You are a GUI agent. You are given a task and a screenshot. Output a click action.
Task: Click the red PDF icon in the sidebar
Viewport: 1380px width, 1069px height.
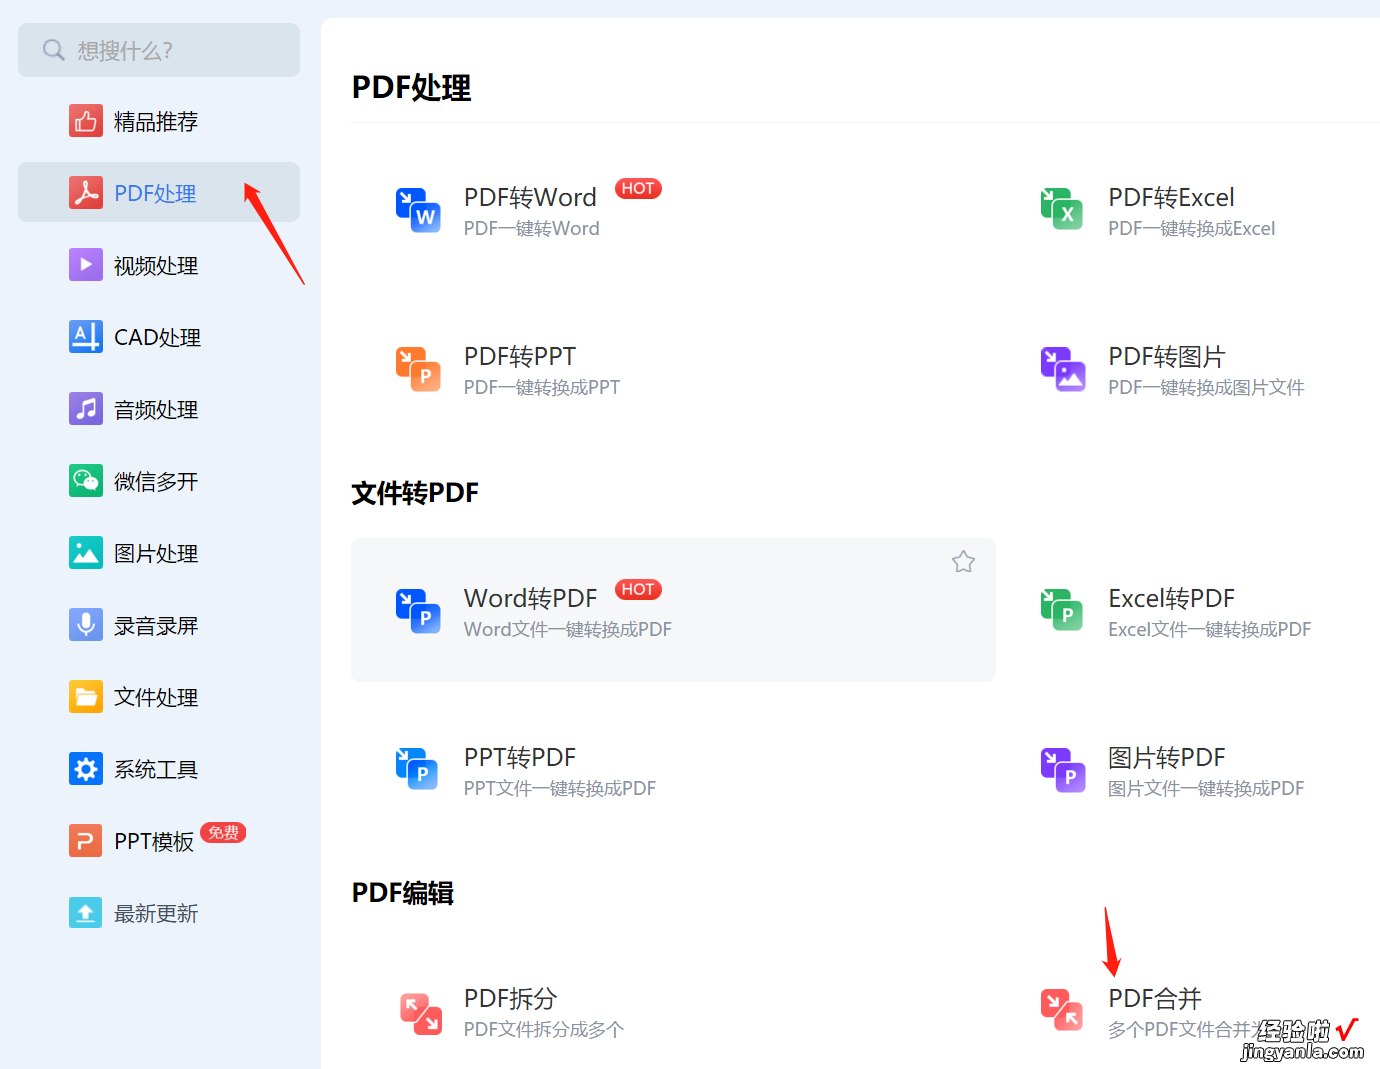[x=86, y=193]
